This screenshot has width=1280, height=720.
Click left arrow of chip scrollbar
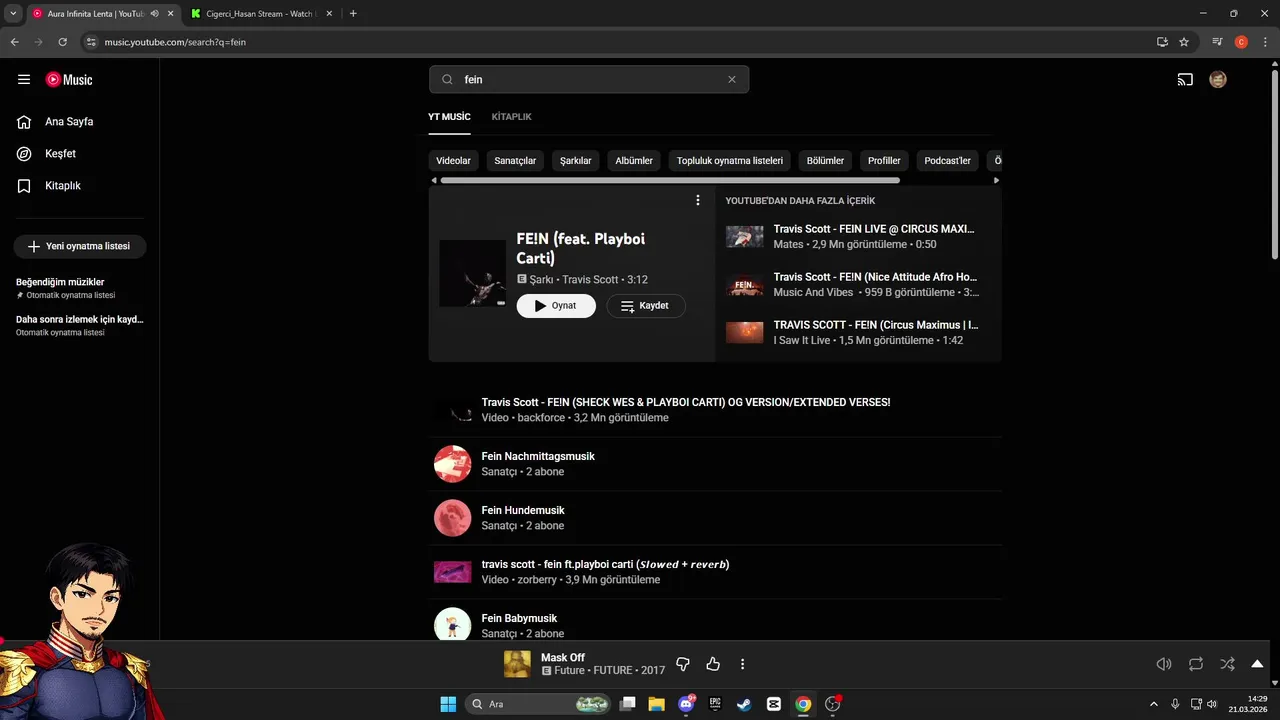coord(434,181)
